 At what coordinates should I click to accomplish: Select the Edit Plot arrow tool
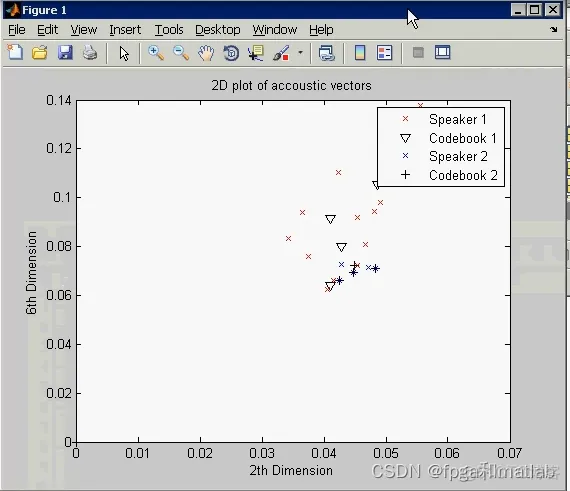[x=124, y=53]
